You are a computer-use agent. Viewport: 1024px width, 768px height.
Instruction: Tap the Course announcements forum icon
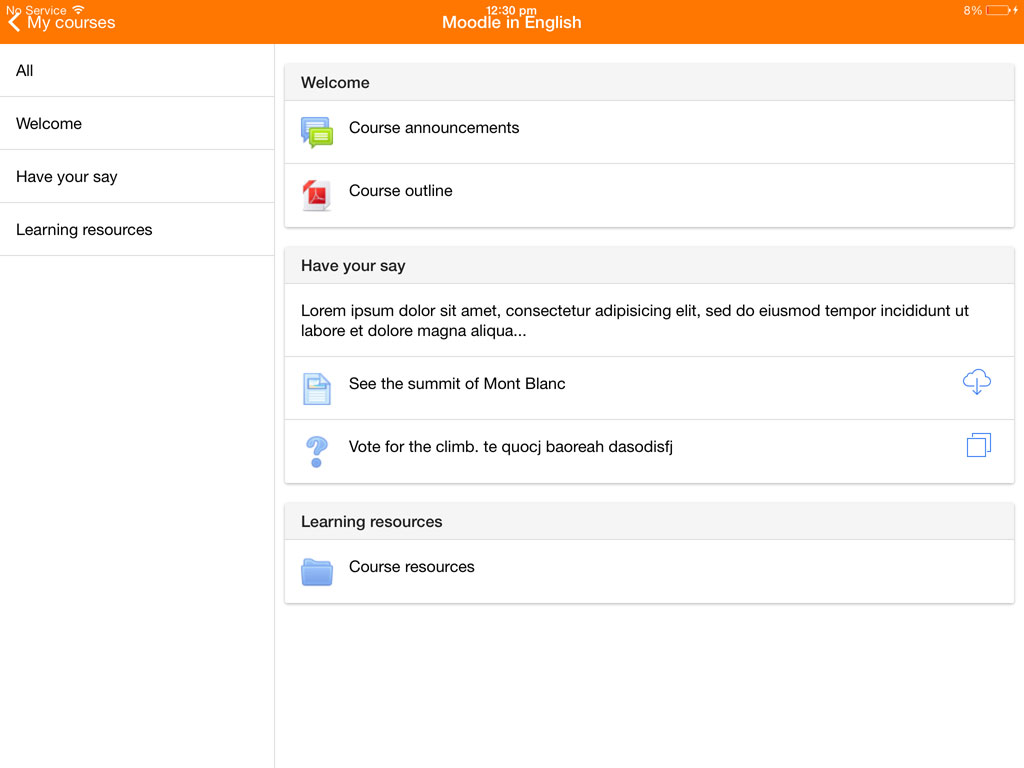tap(317, 133)
